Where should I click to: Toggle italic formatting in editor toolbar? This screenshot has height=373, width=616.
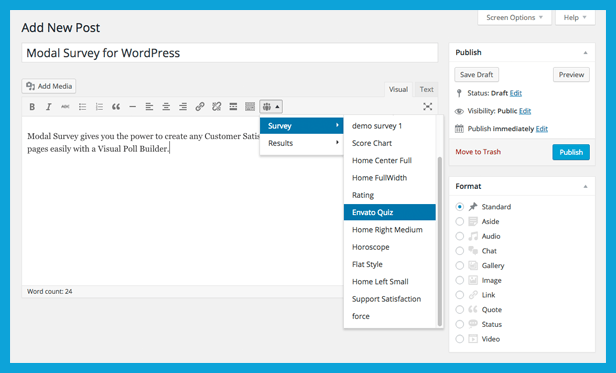[49, 107]
